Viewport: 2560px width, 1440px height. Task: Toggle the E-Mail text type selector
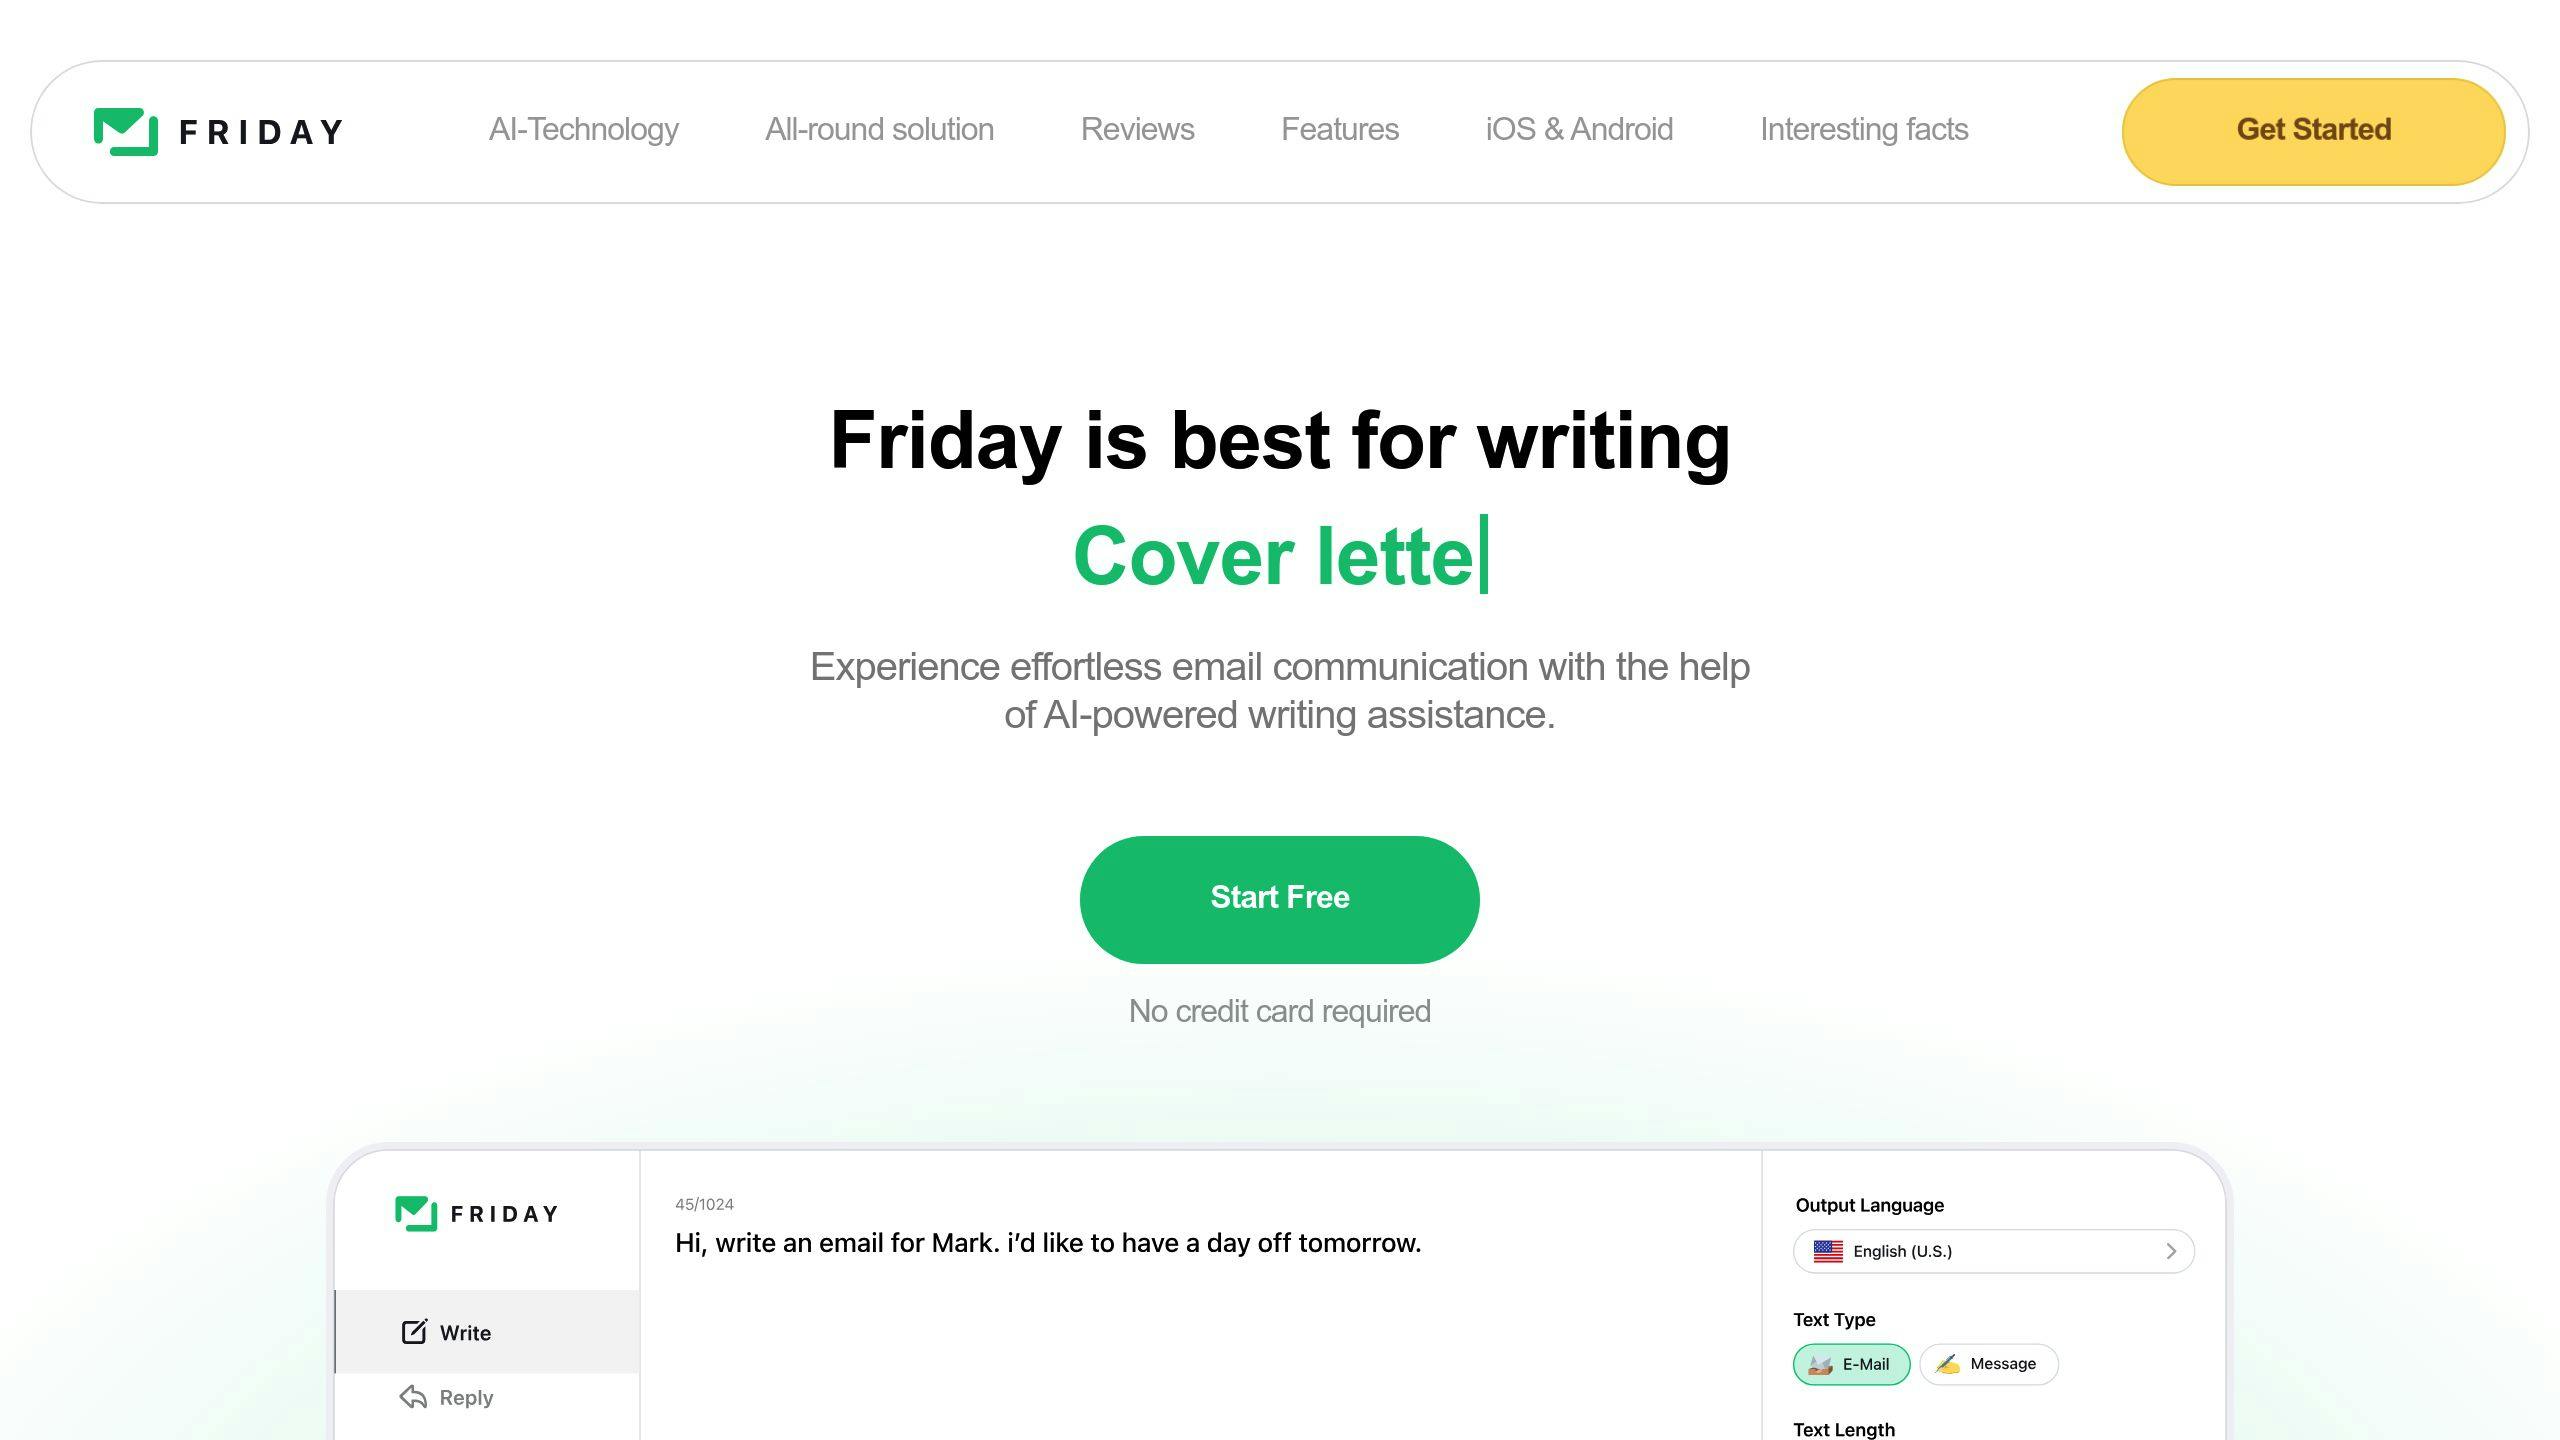coord(1848,1364)
